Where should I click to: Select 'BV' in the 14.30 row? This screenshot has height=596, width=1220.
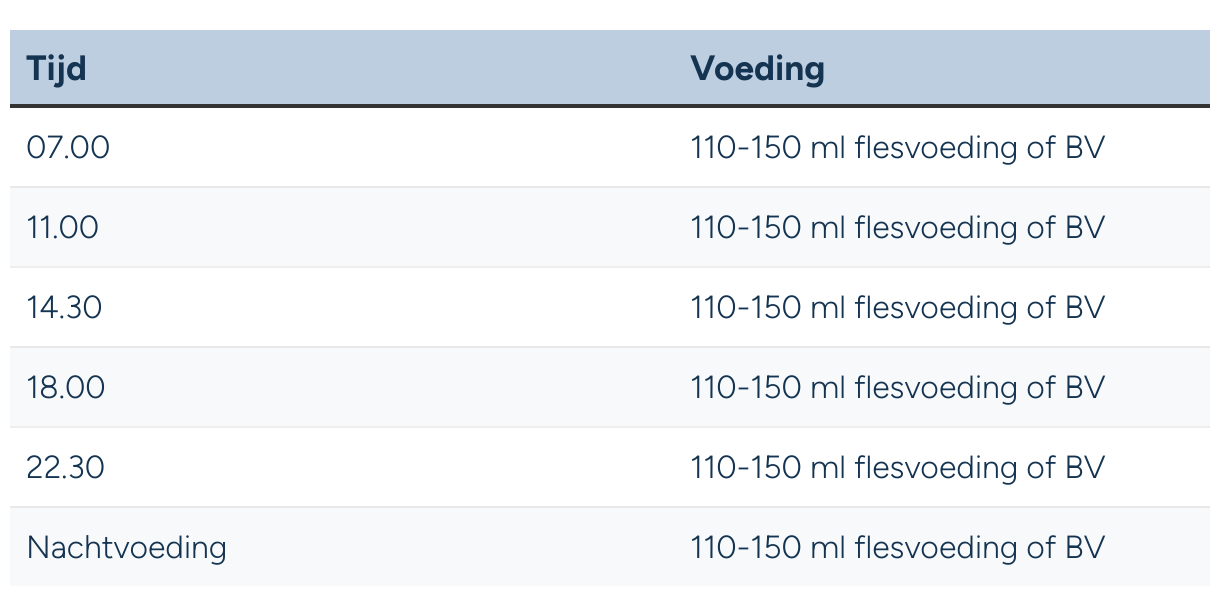(1085, 308)
